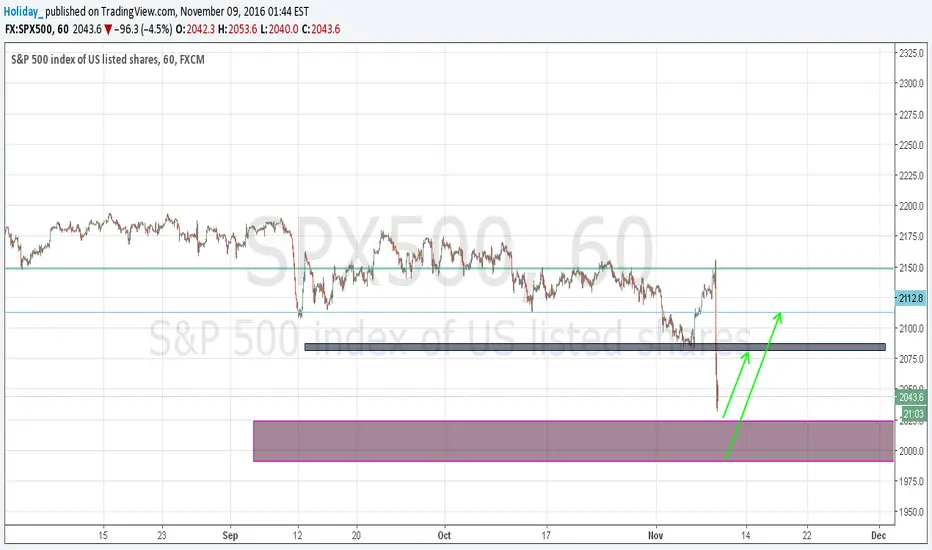The height and width of the screenshot is (550, 932).
Task: Click the 2100.0 price axis tick
Action: tap(911, 328)
